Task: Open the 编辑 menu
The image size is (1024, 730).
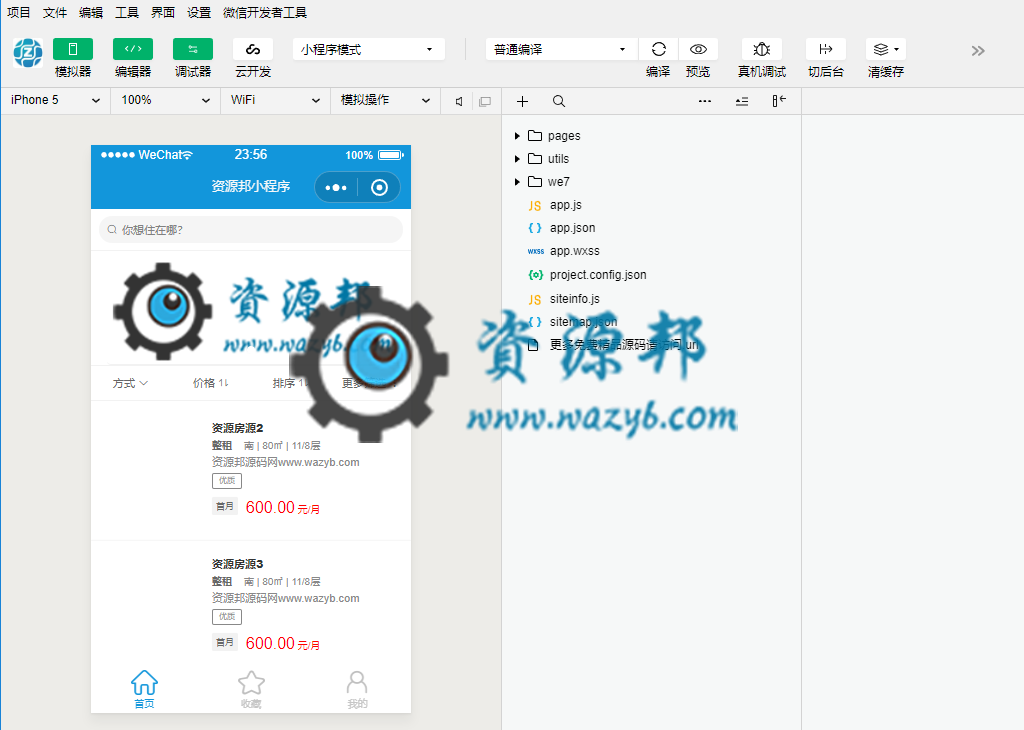Action: coord(91,12)
